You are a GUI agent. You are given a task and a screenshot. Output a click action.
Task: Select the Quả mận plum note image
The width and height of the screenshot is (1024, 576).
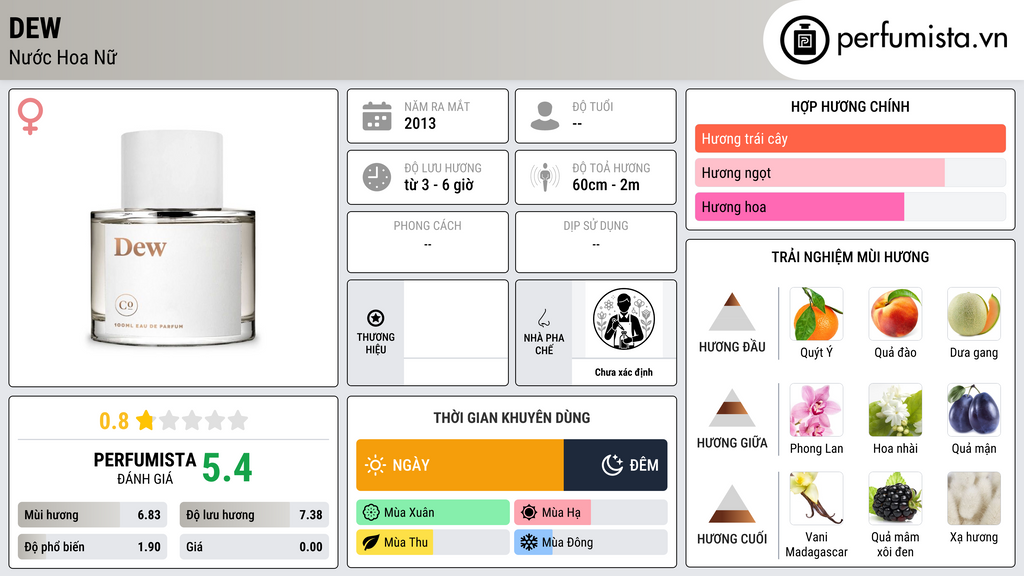pyautogui.click(x=974, y=410)
